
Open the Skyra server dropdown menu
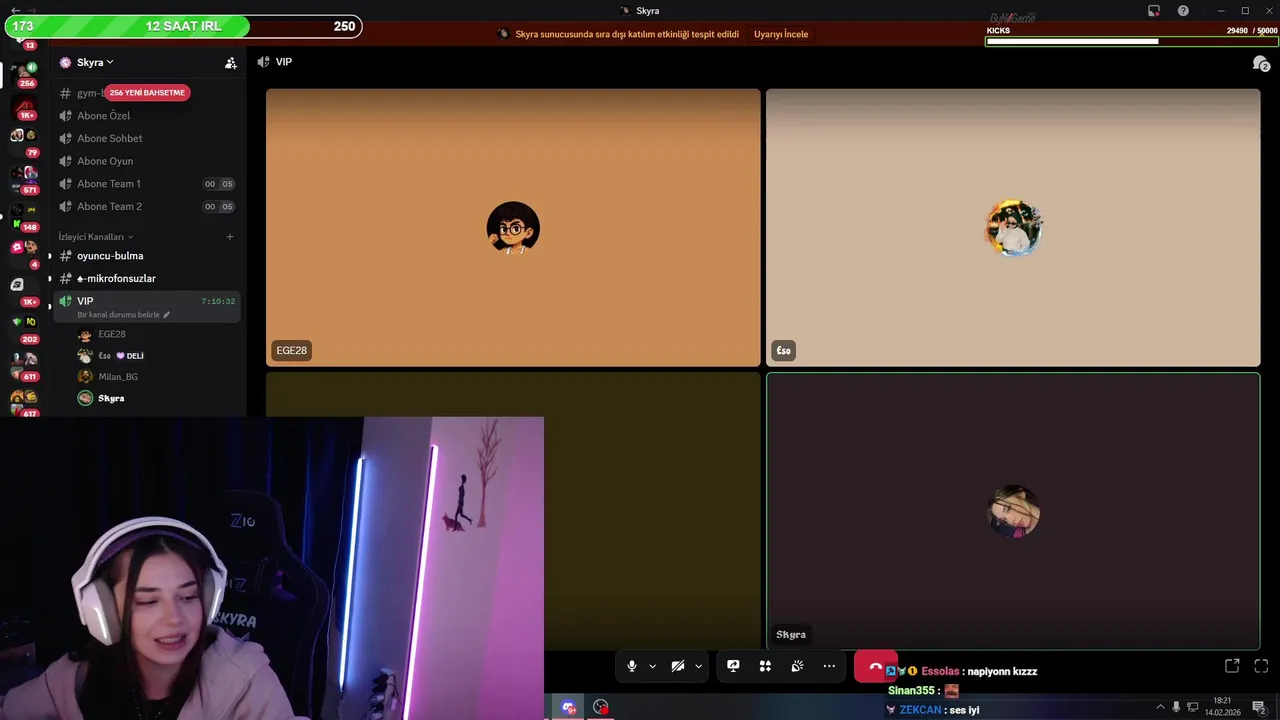point(95,62)
